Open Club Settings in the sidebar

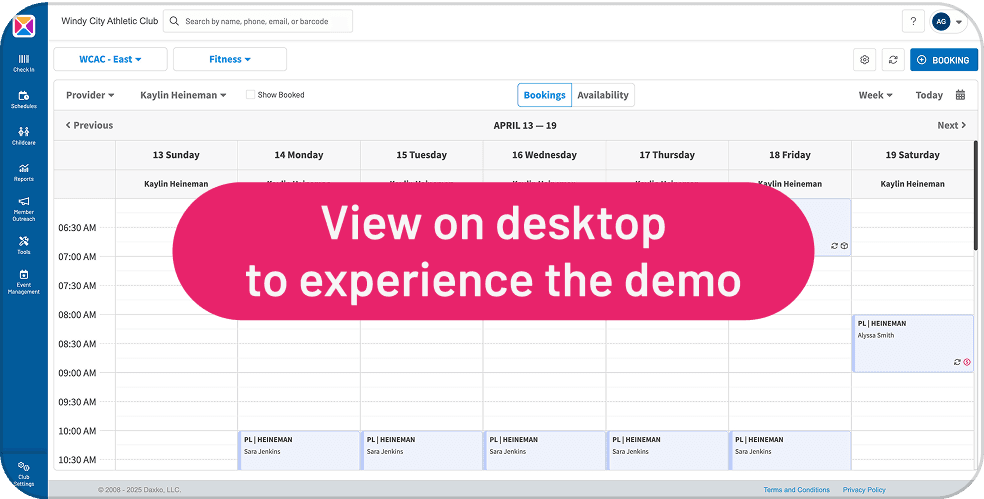(x=24, y=475)
